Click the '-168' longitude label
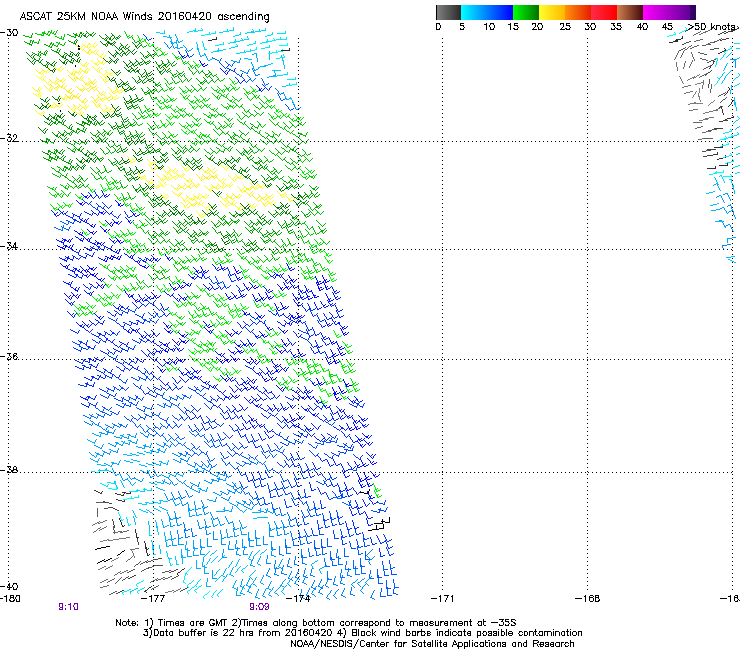The image size is (740, 650). [588, 599]
